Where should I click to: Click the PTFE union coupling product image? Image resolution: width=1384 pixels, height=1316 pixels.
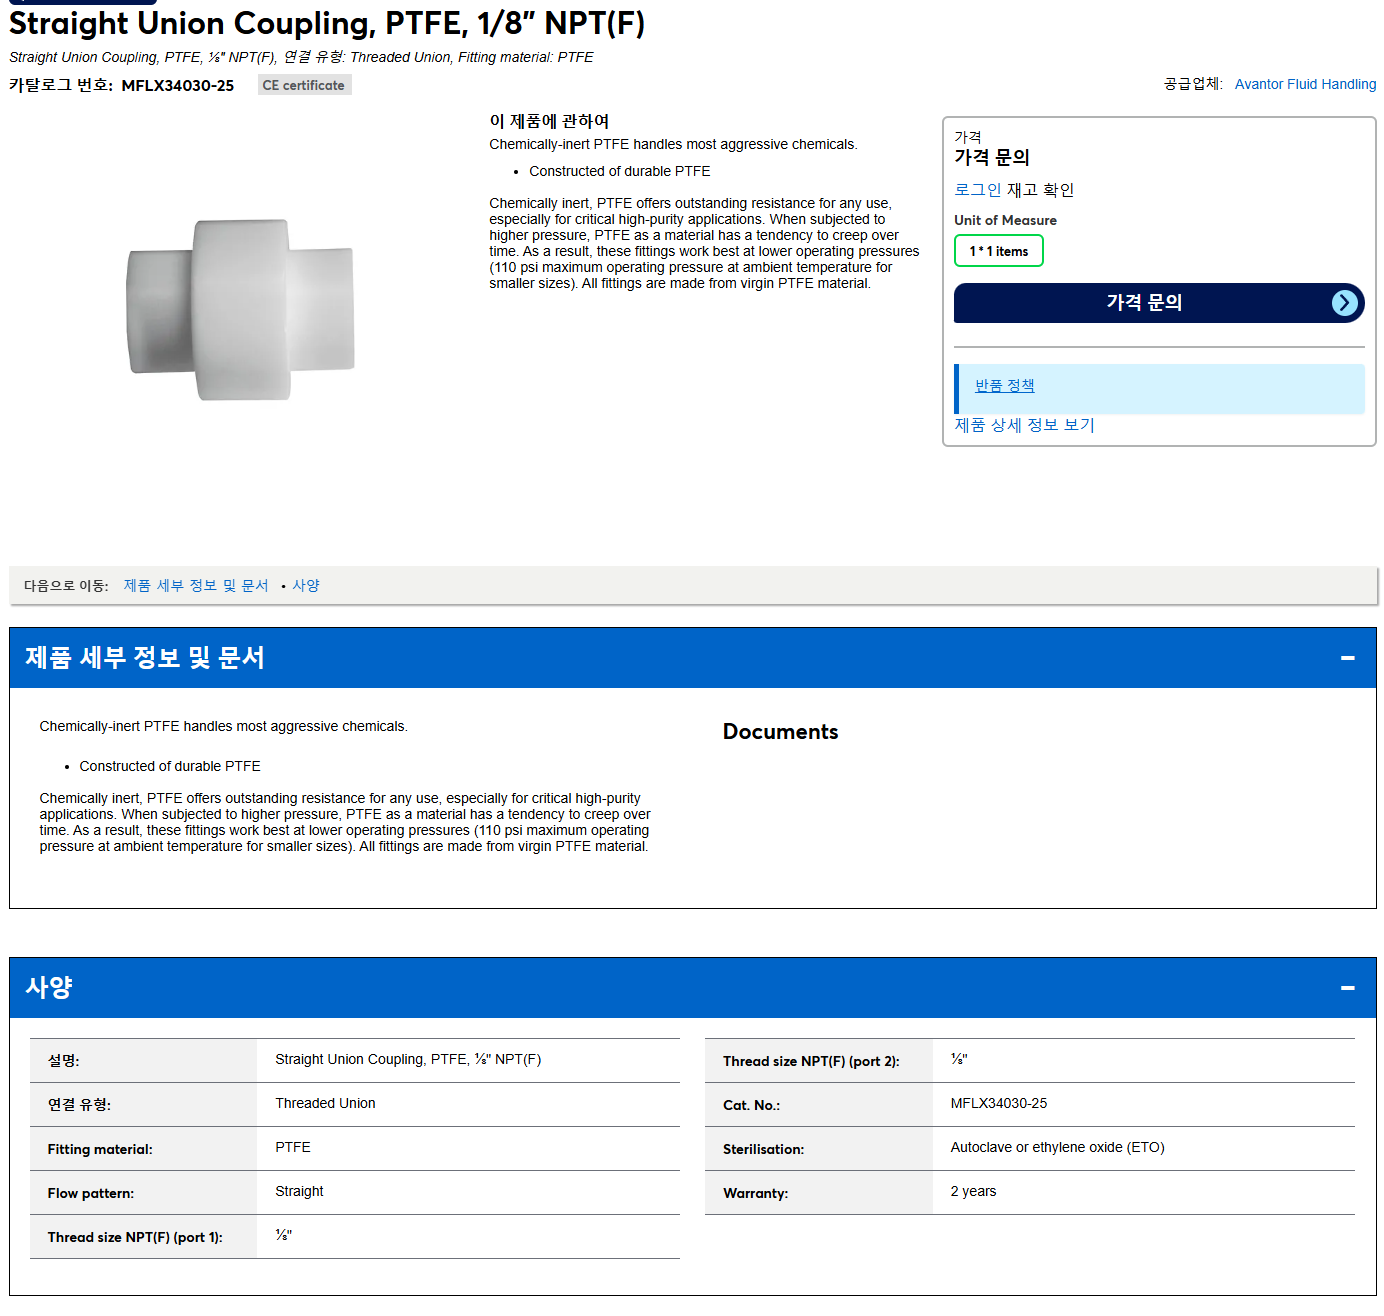click(241, 310)
